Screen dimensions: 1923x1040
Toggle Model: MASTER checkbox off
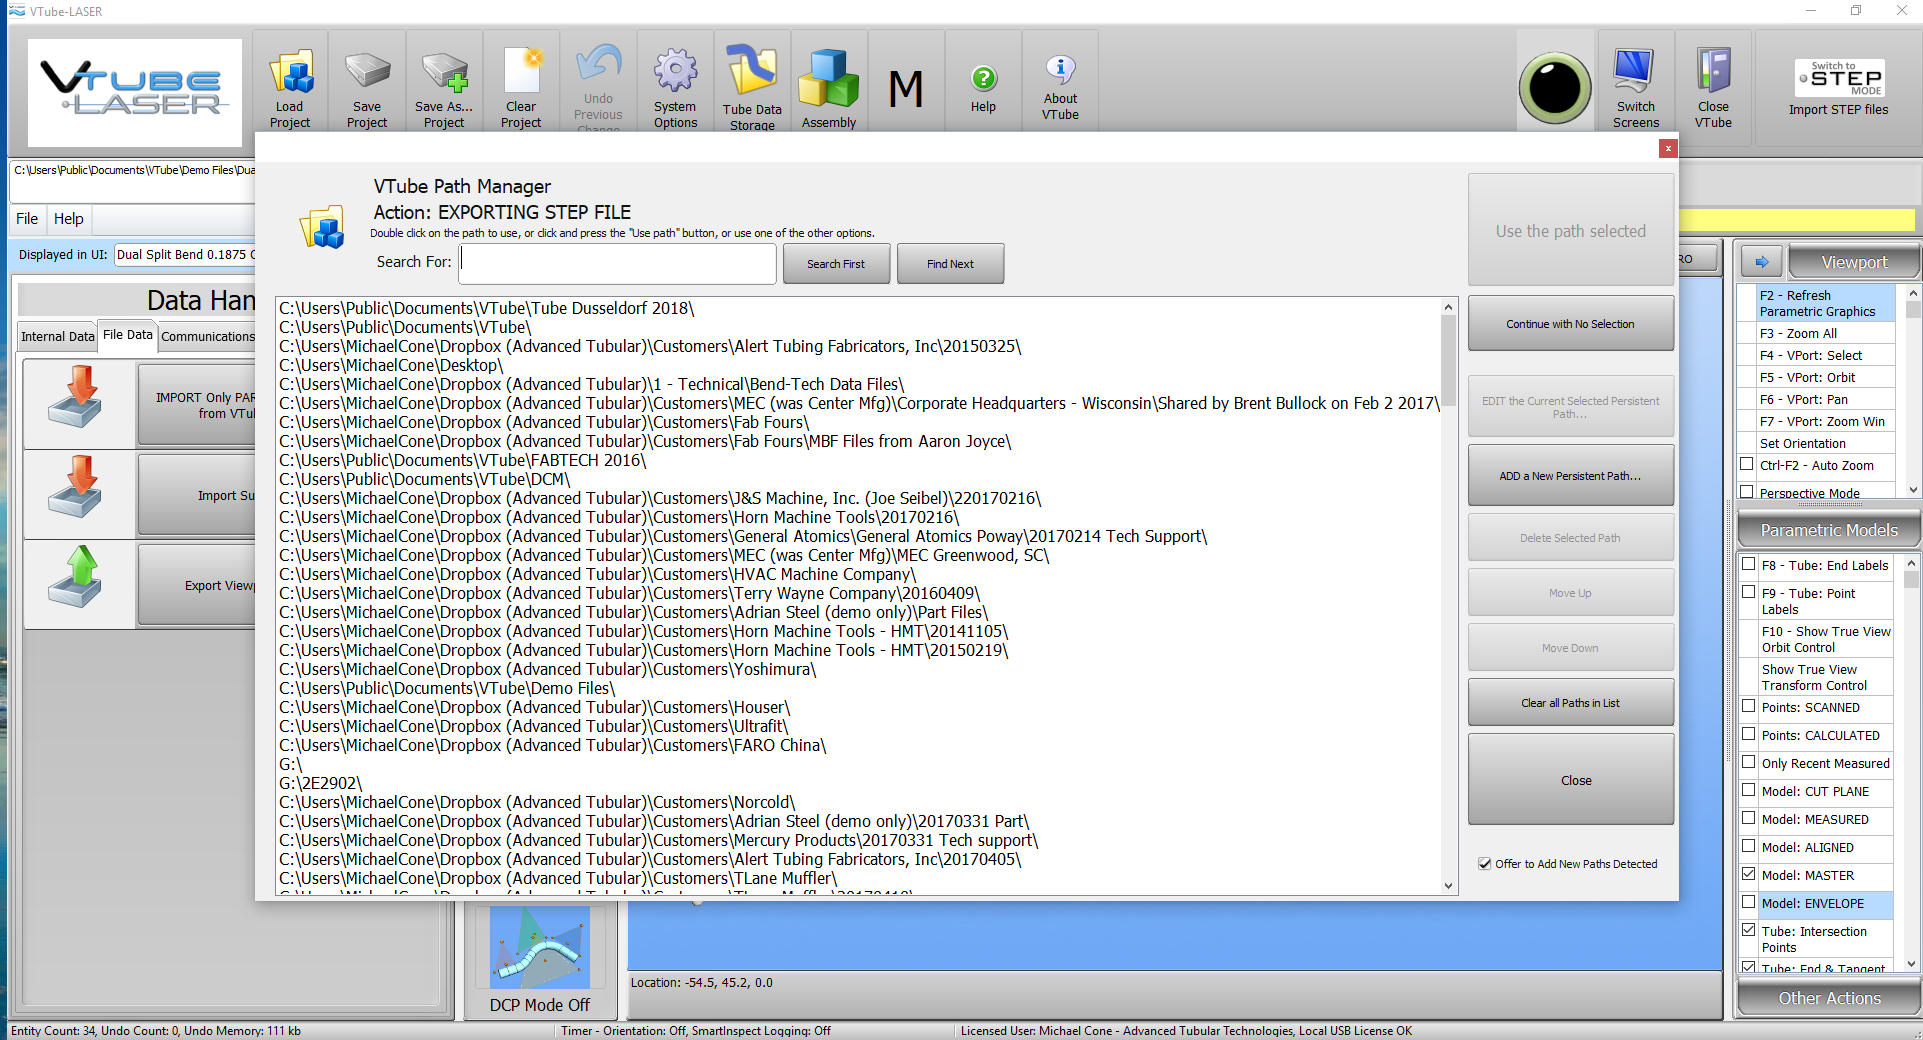point(1748,875)
